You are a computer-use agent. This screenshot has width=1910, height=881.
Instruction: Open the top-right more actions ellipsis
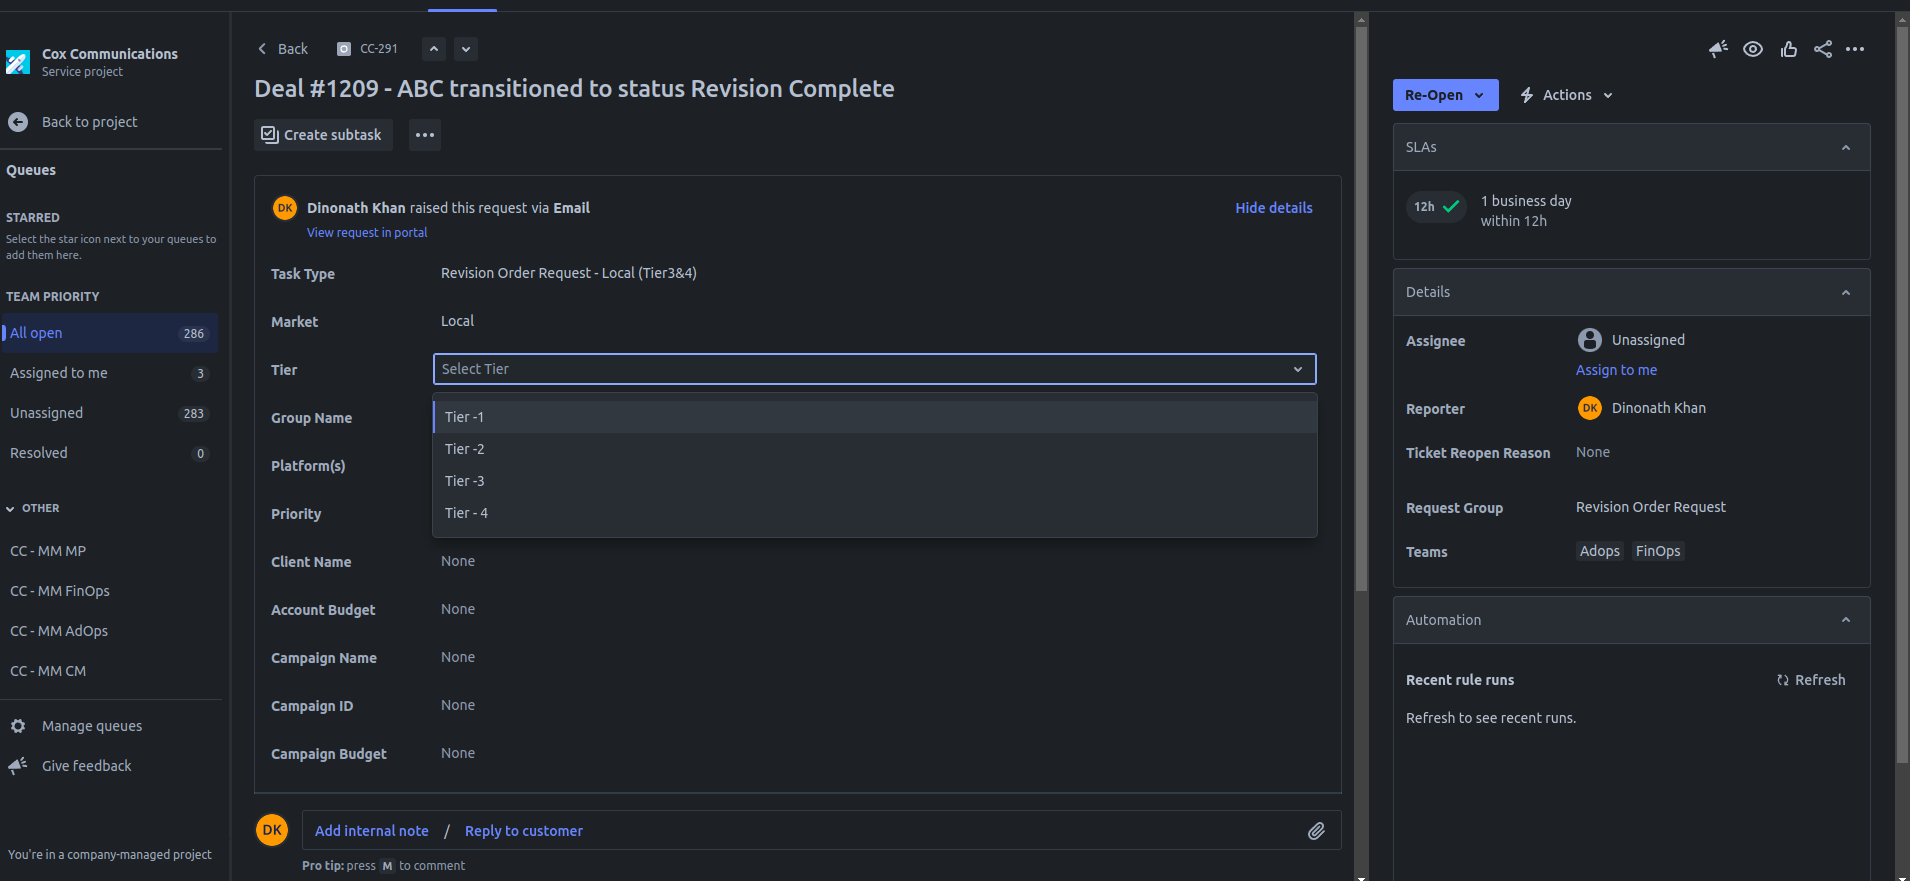1855,49
